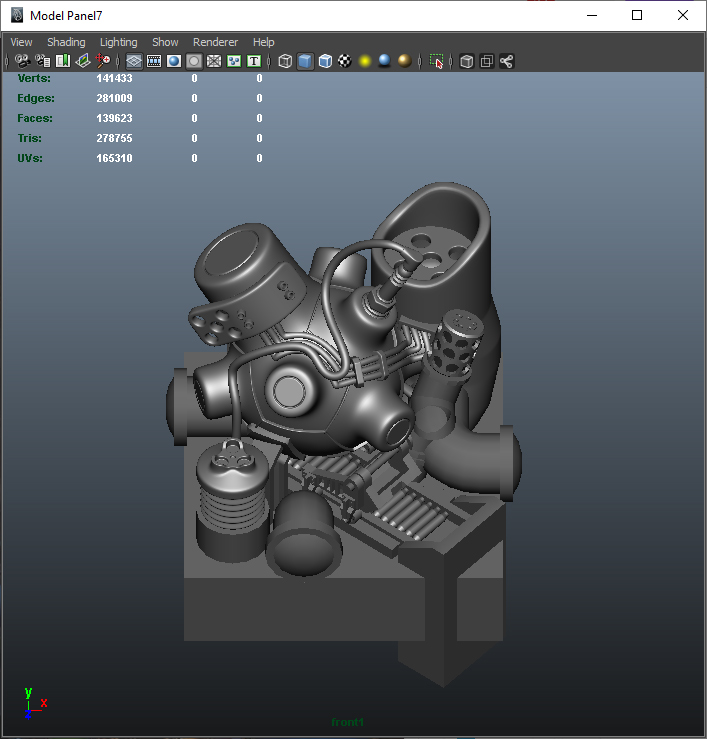
Task: Switch to Wireframe display cube icon
Action: click(285, 61)
